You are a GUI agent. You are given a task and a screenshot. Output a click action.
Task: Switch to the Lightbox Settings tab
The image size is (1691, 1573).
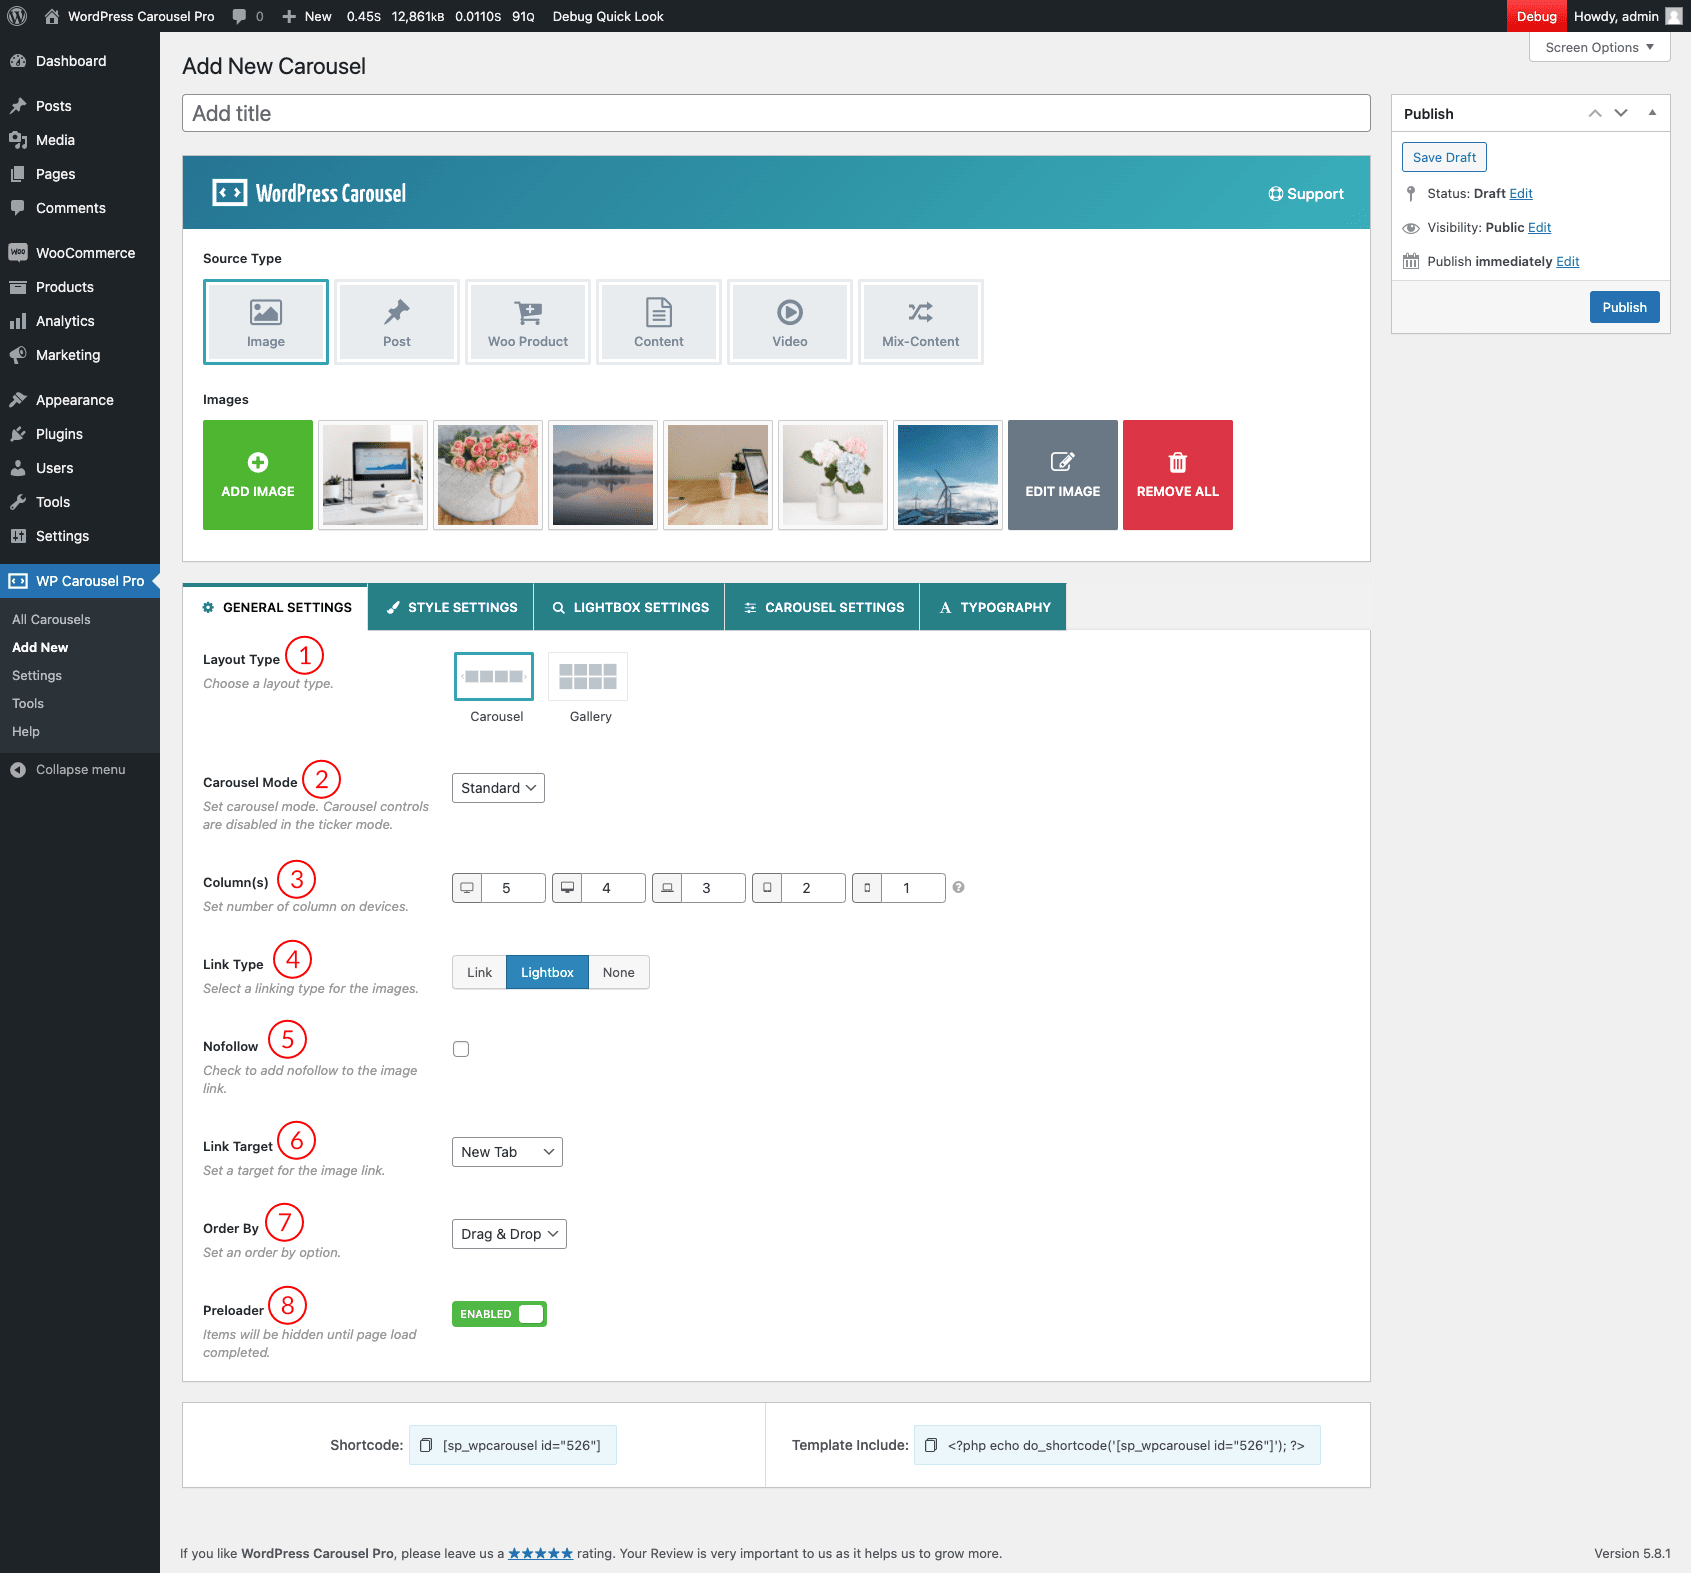pos(630,607)
